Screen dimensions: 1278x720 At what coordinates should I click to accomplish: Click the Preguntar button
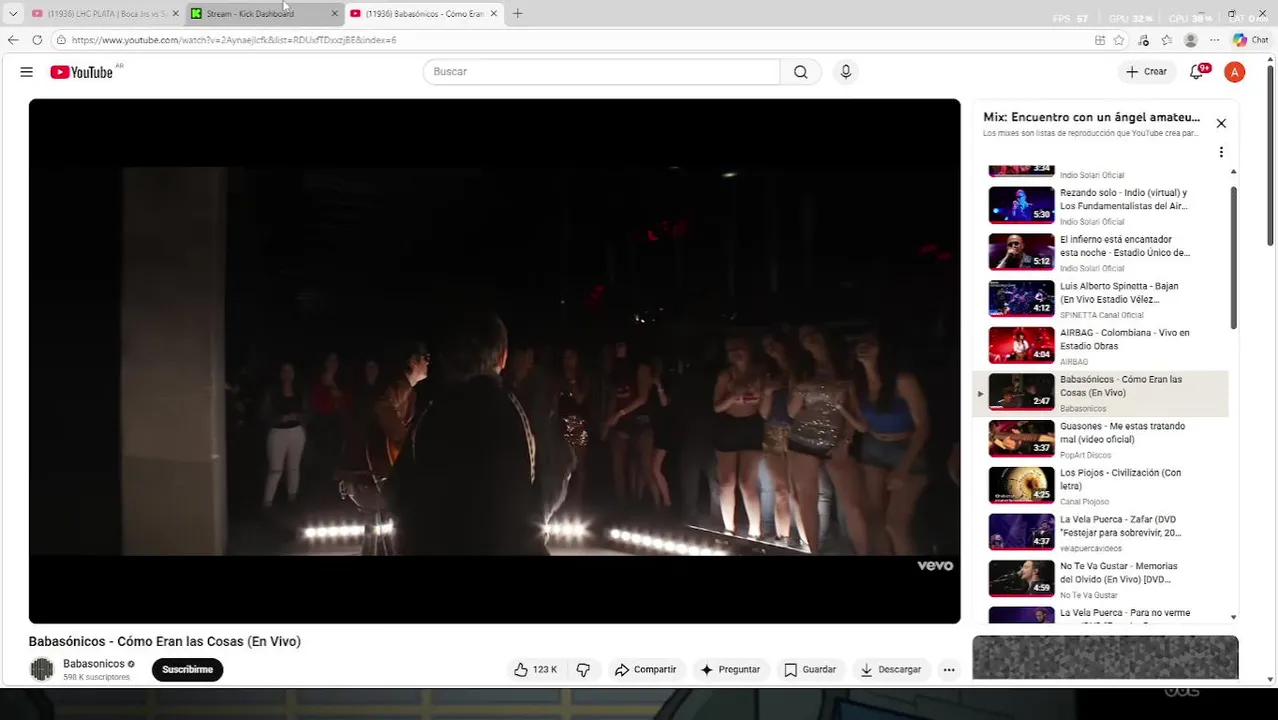730,670
